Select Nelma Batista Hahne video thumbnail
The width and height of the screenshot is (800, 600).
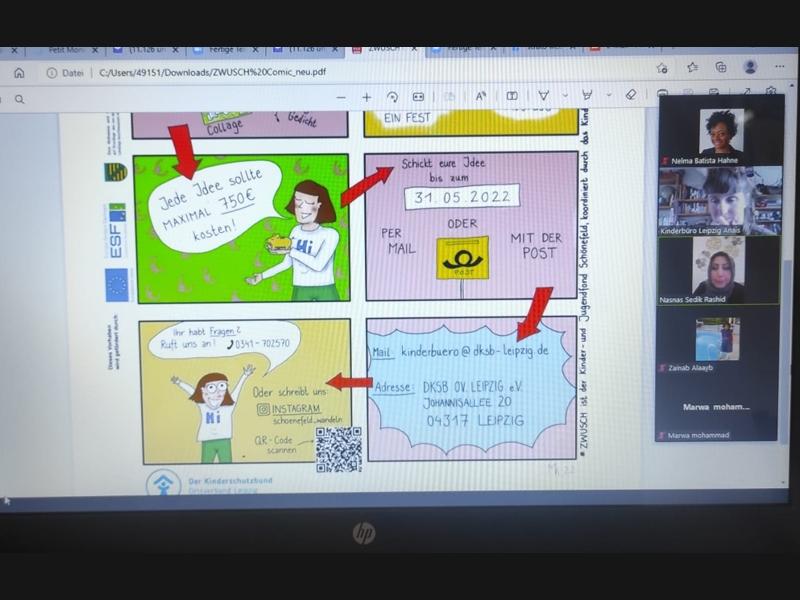[x=720, y=132]
